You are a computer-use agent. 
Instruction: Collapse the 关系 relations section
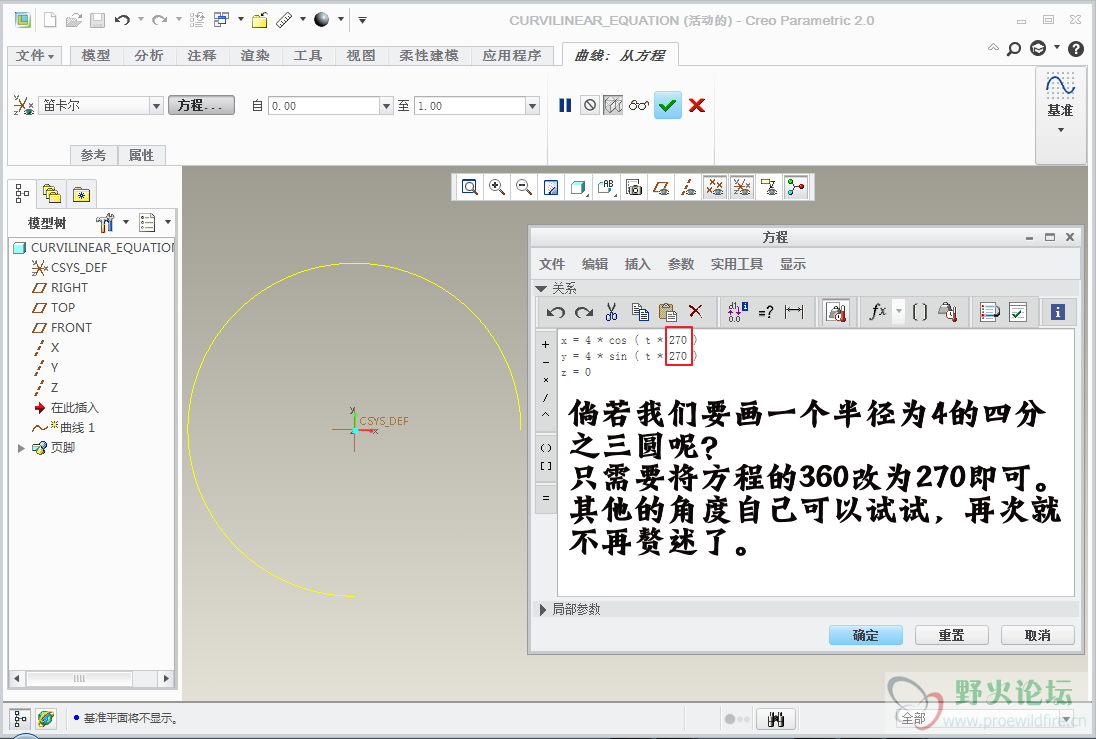point(541,288)
